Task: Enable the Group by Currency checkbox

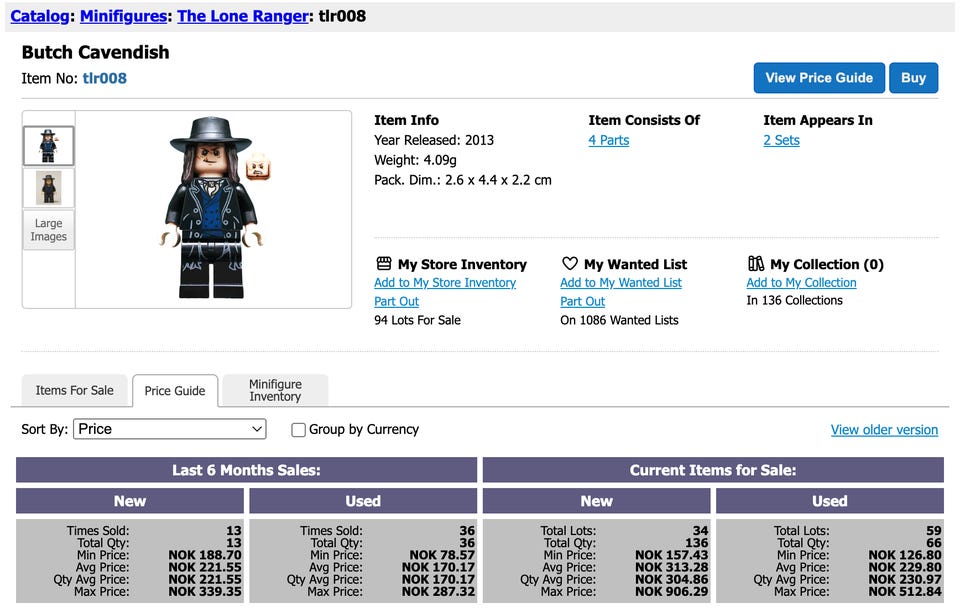Action: point(298,430)
